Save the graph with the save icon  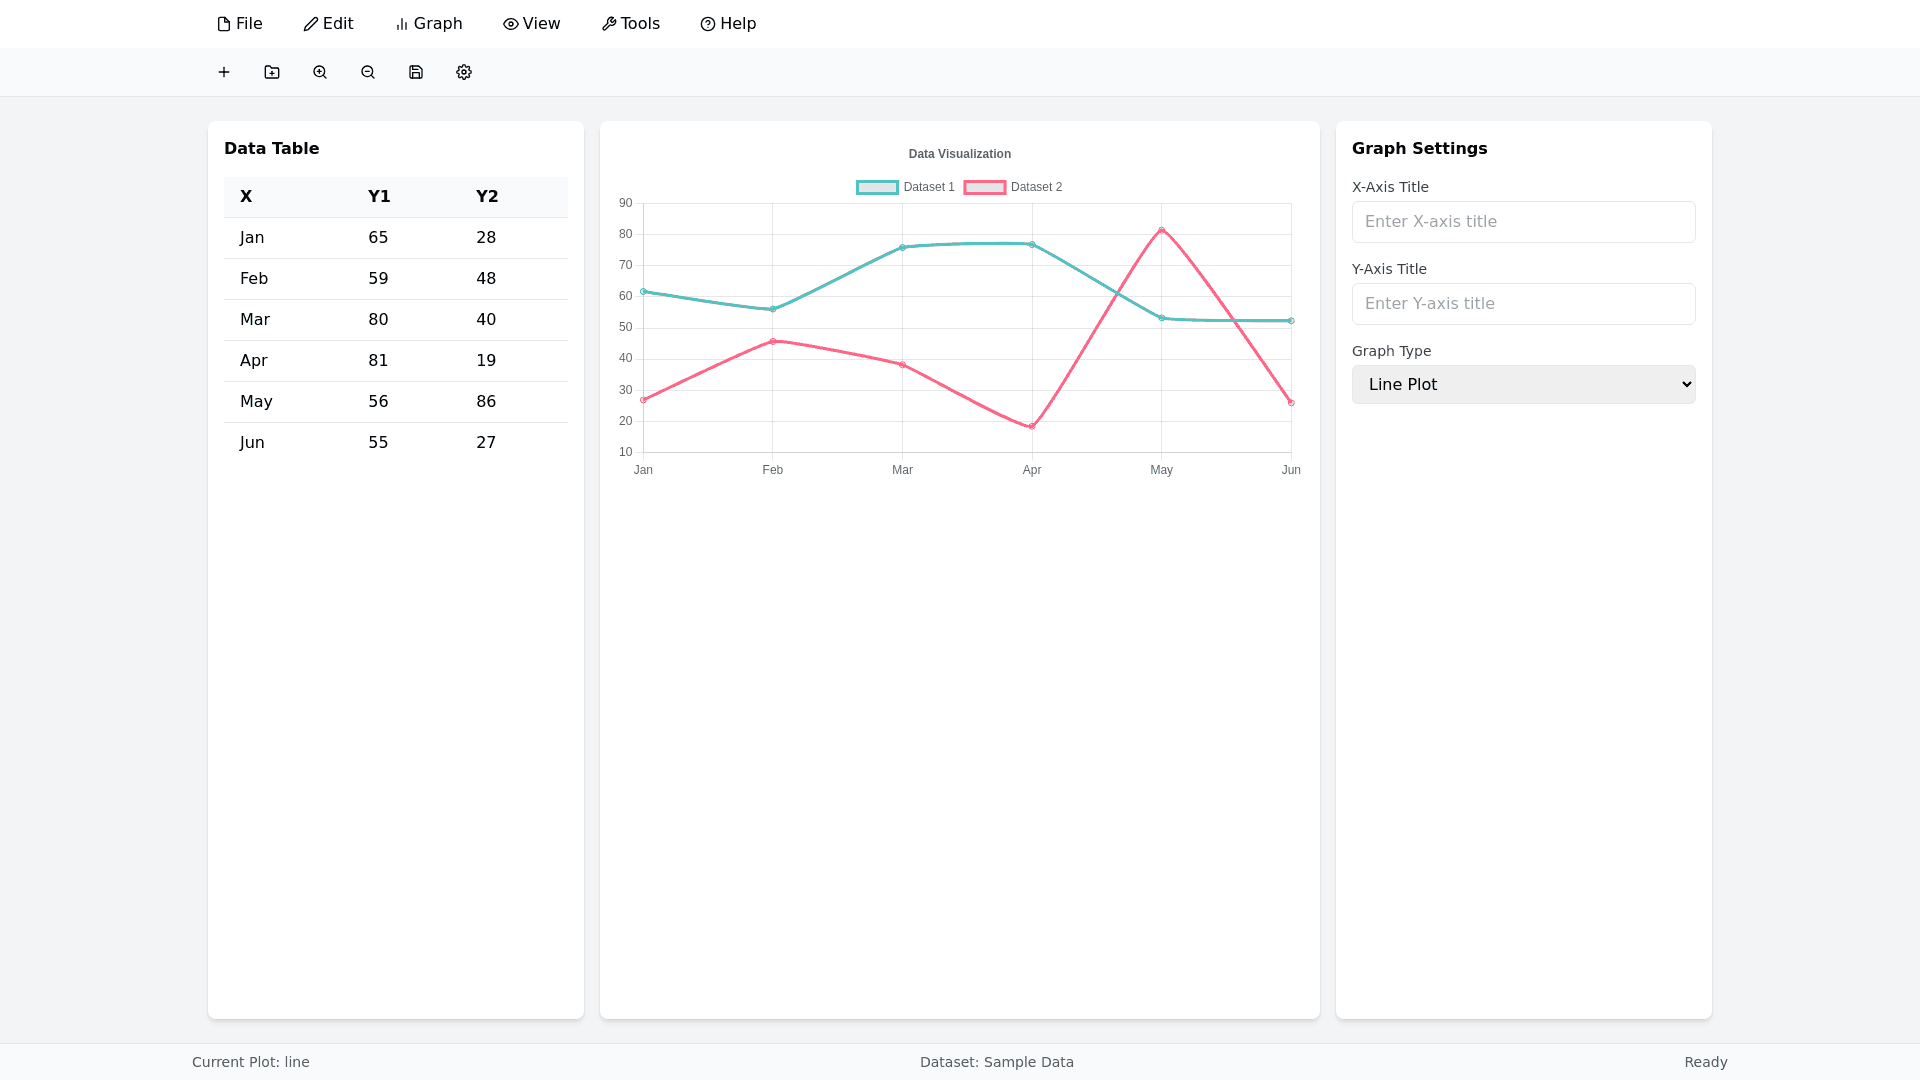click(415, 72)
